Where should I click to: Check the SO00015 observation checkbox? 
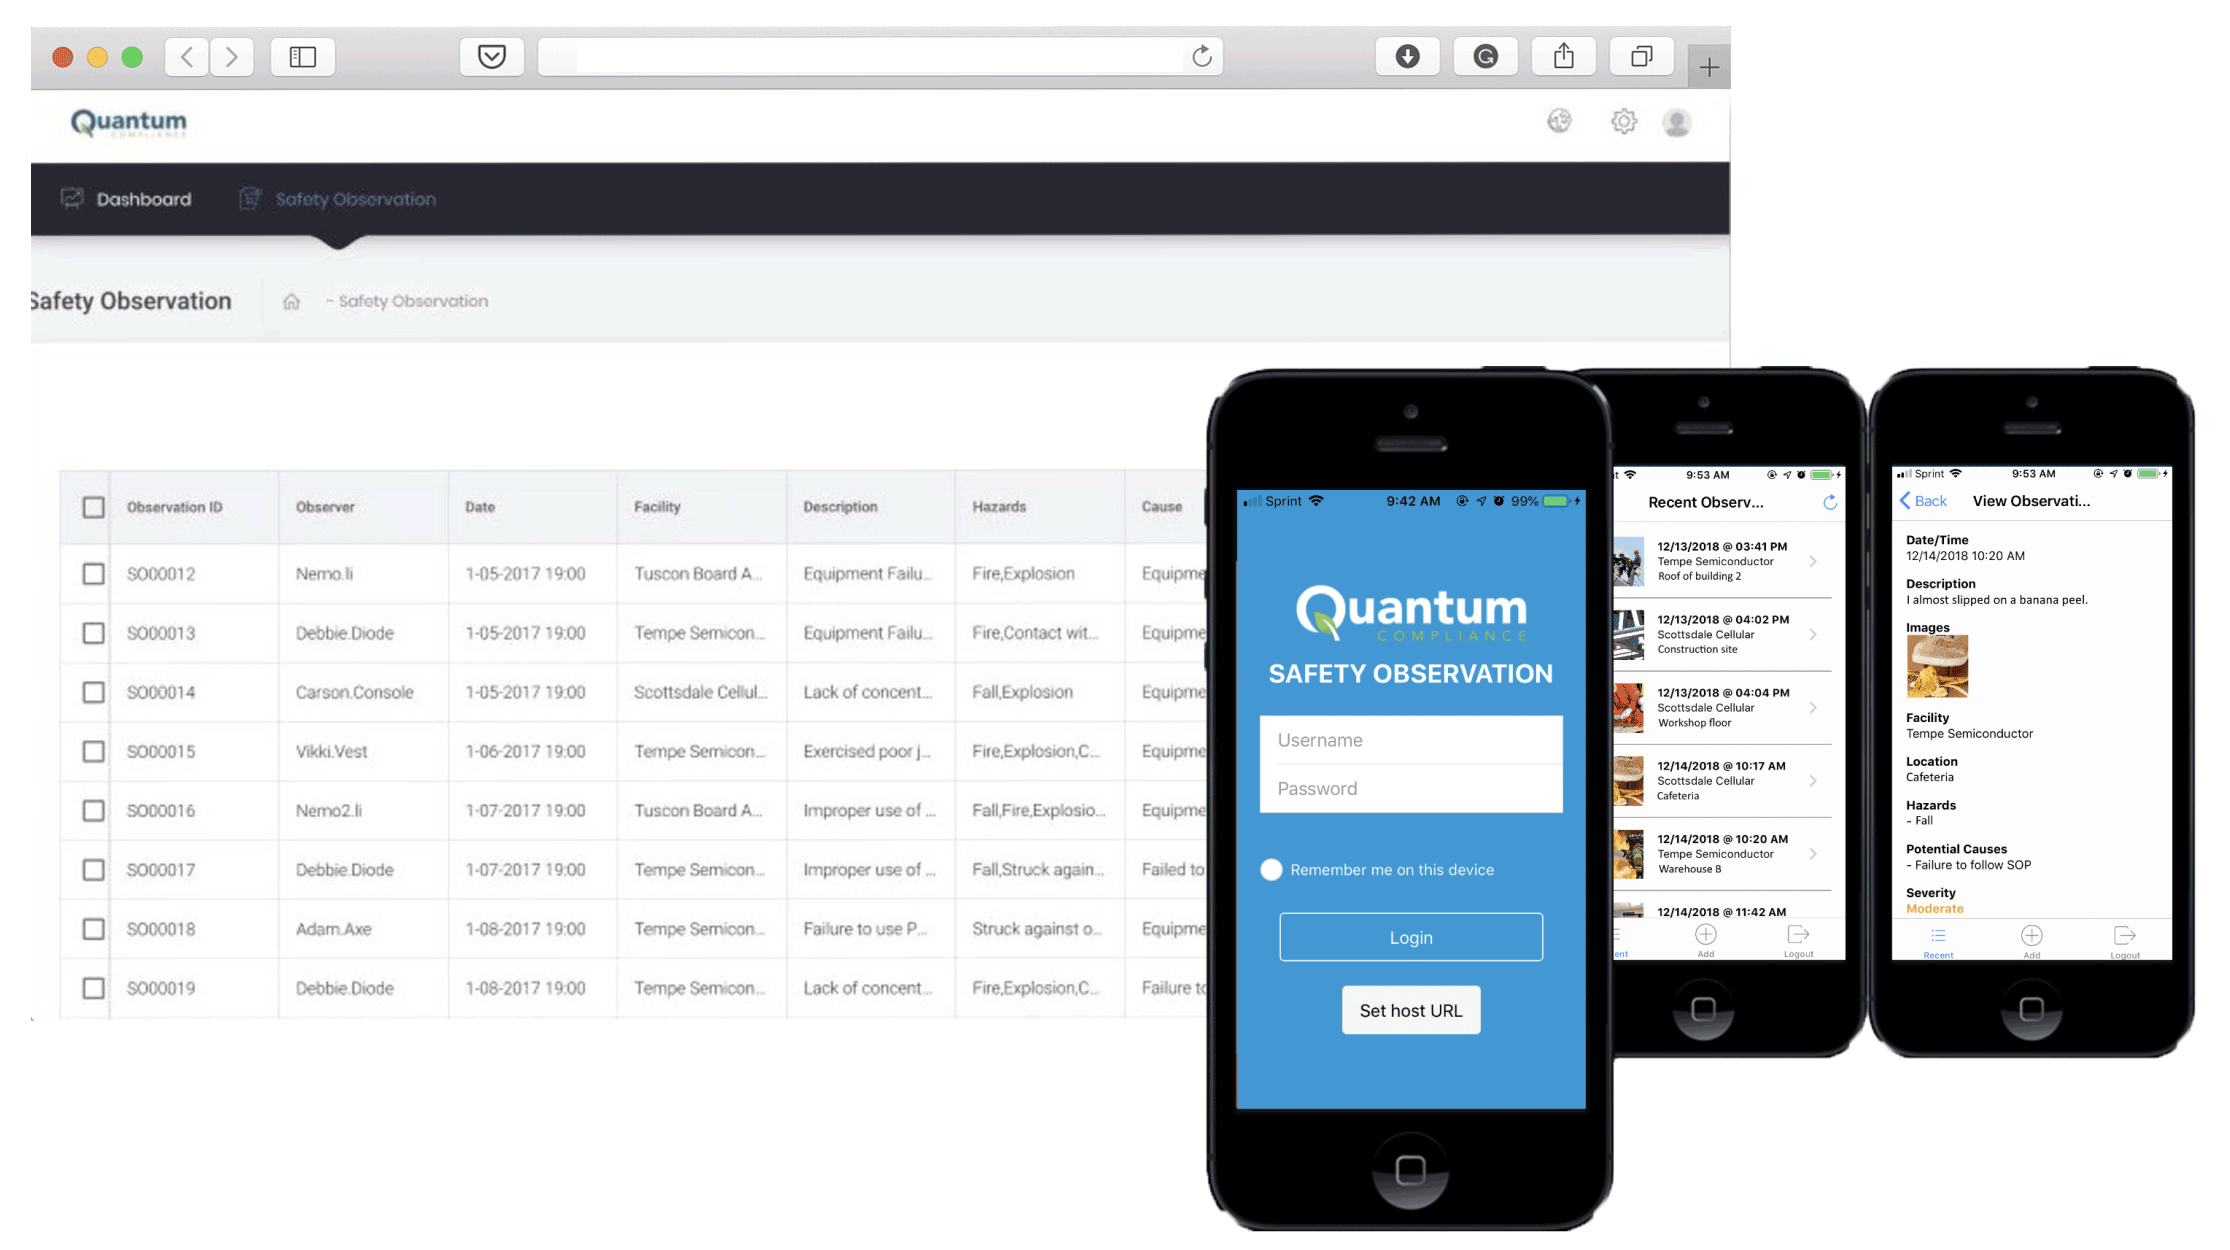pos(93,749)
